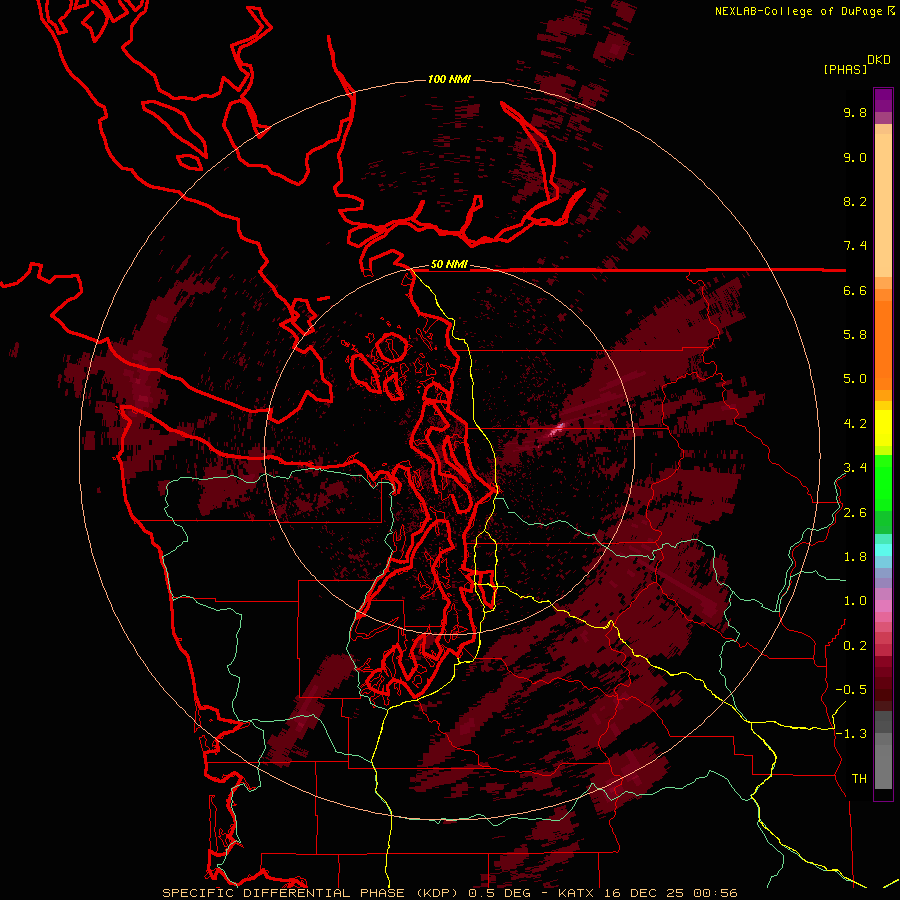Click the 9.8 scale value
This screenshot has height=900, width=900.
point(855,112)
